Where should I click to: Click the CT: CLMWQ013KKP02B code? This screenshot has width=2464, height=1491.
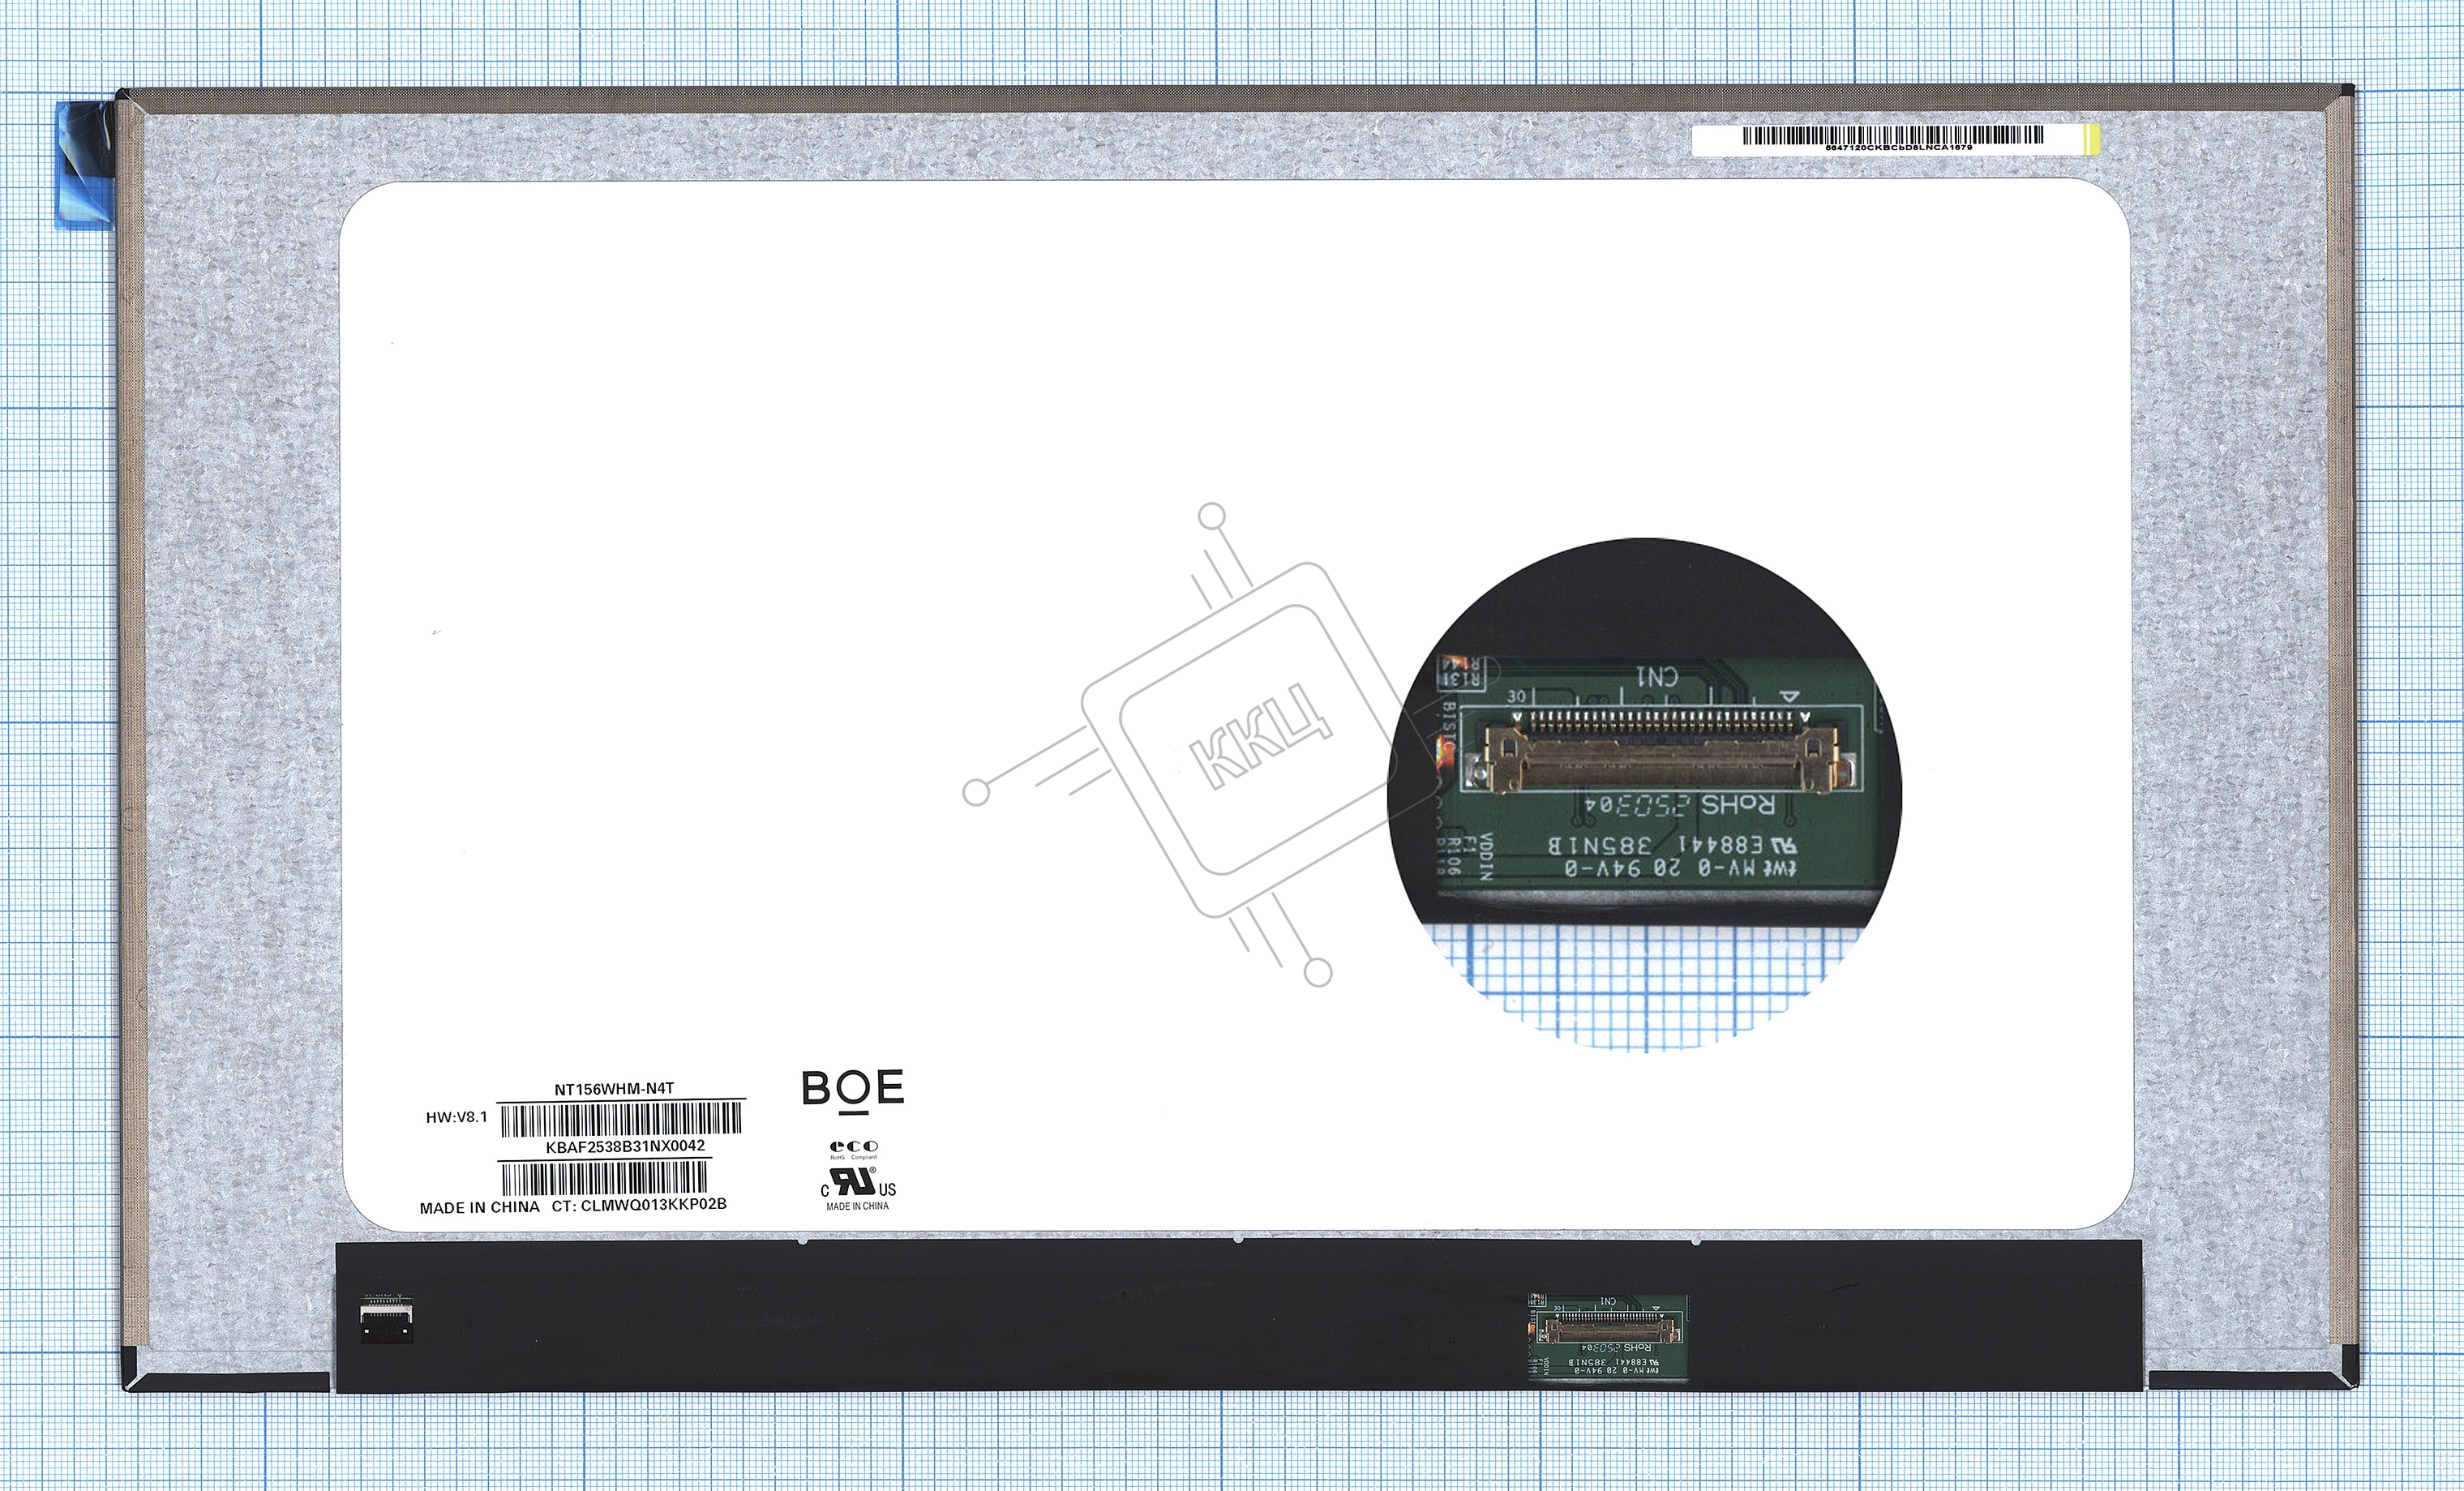point(639,1204)
